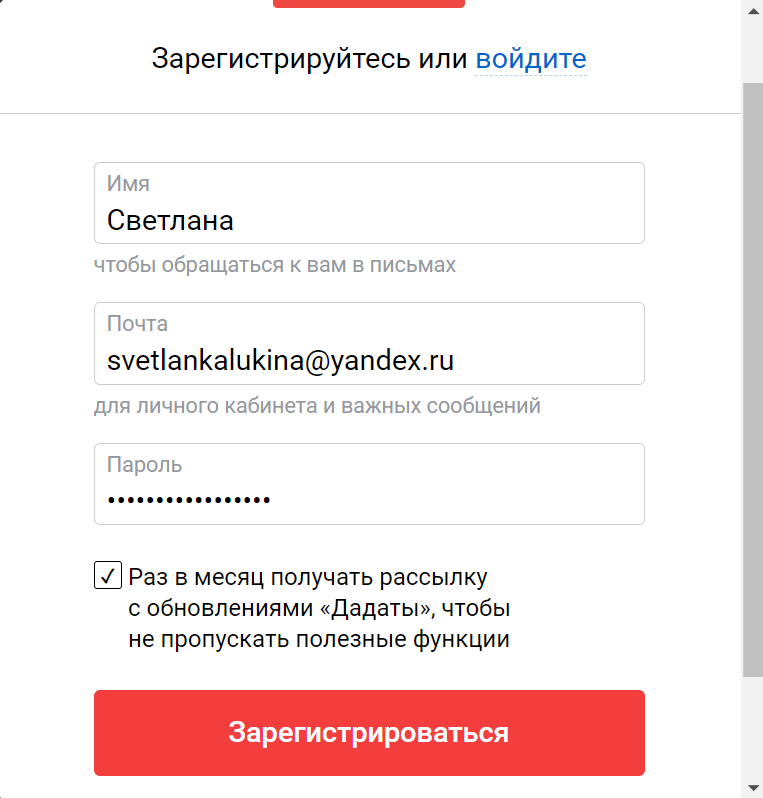Click the scrollbar track above the thumb
This screenshot has height=798, width=763.
point(752,50)
